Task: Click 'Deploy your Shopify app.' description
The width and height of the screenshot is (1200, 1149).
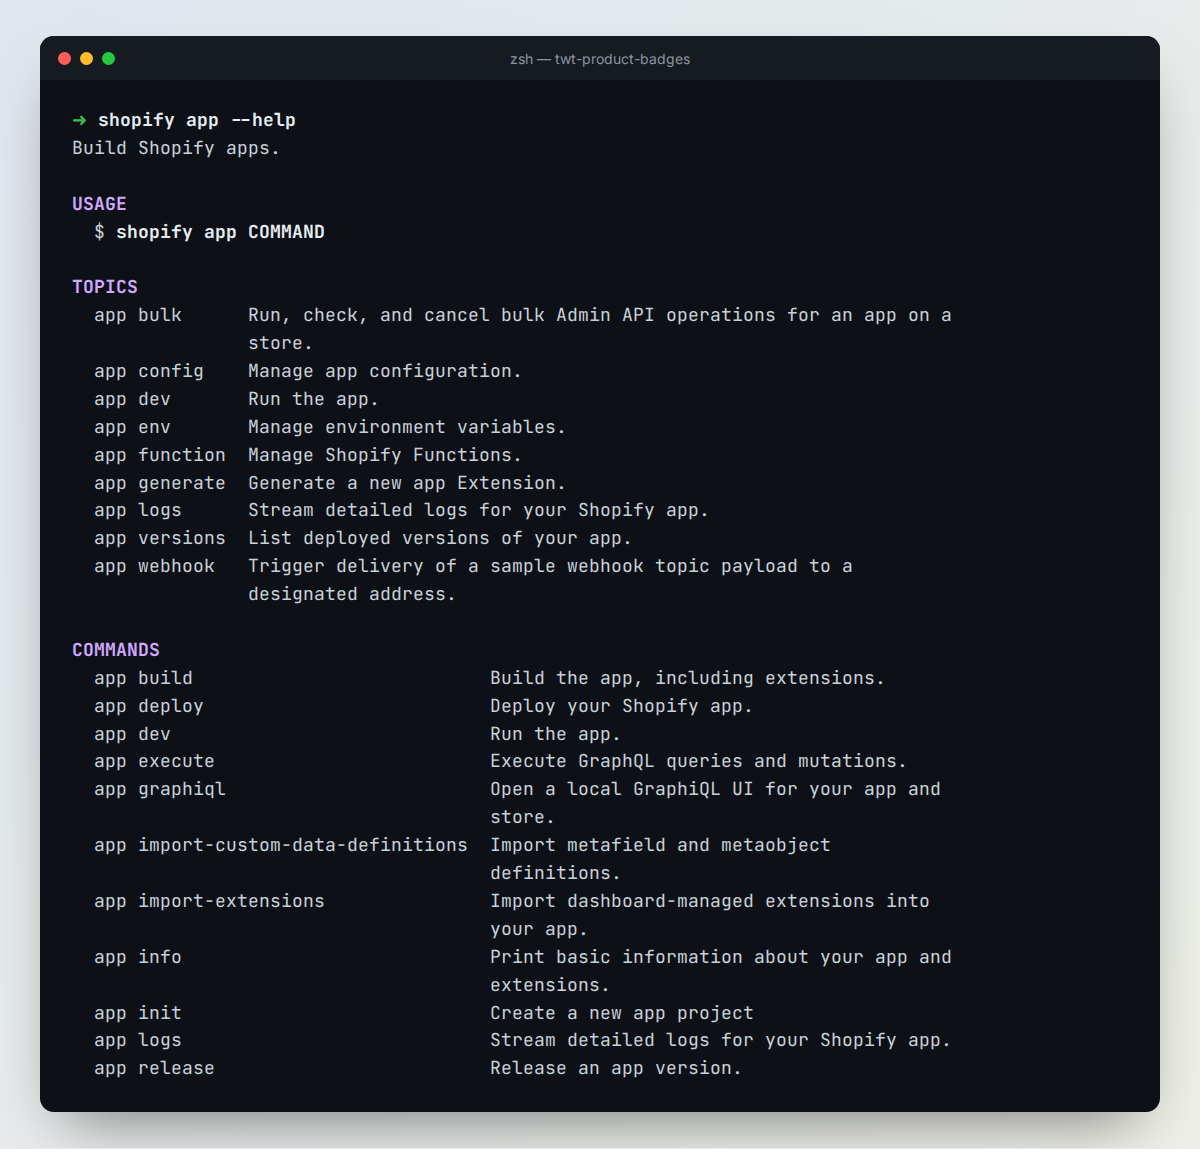Action: [621, 706]
